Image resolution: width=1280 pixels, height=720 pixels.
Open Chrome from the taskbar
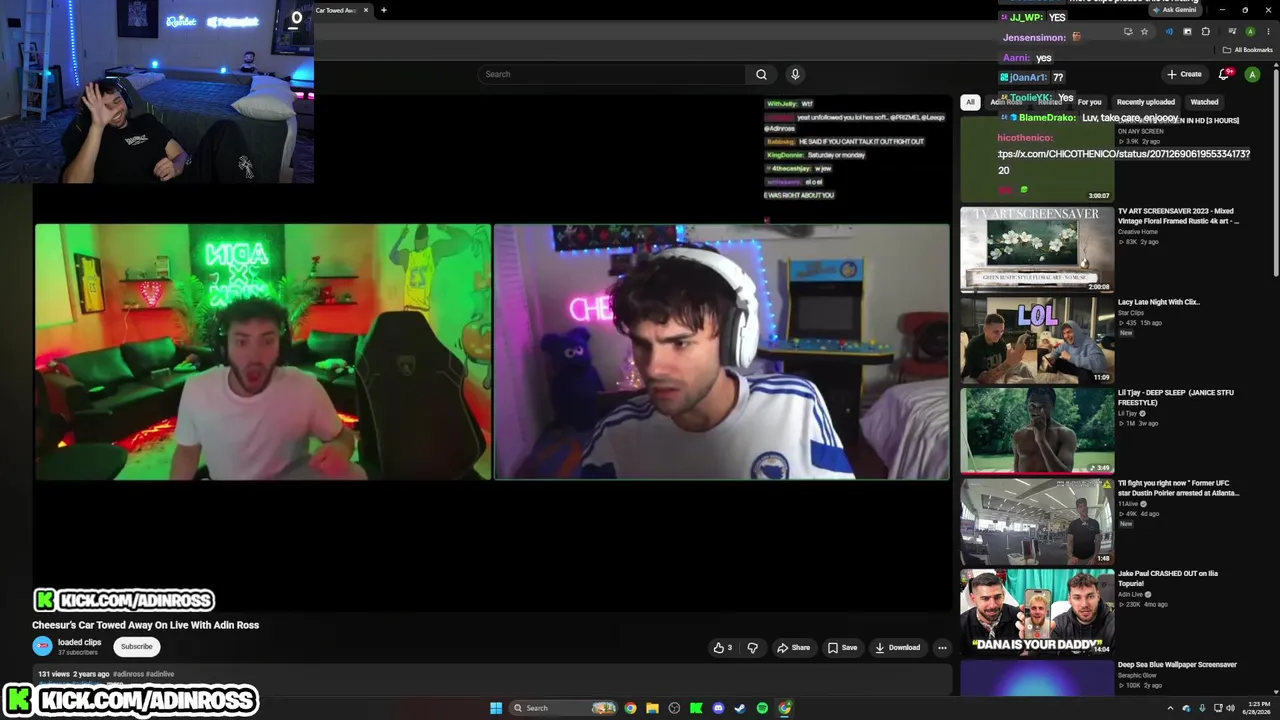(630, 708)
